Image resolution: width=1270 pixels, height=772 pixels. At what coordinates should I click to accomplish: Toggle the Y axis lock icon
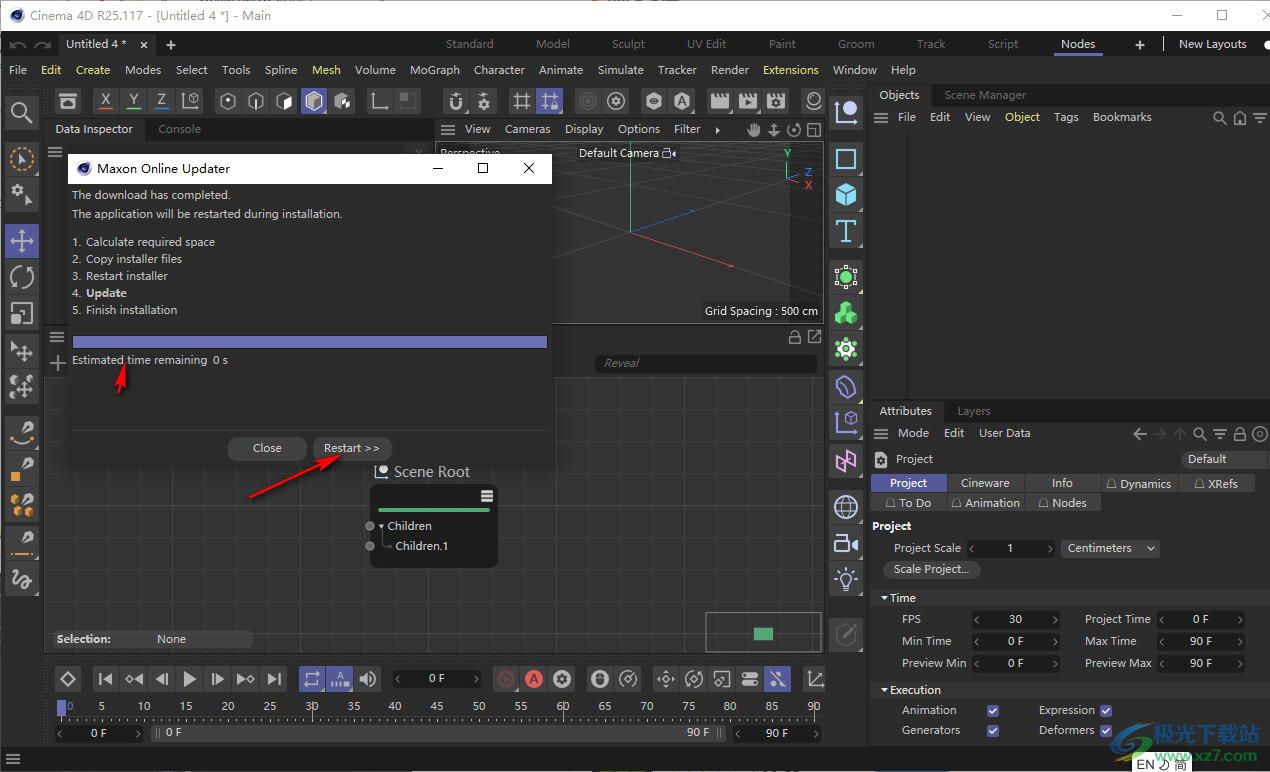coord(134,101)
